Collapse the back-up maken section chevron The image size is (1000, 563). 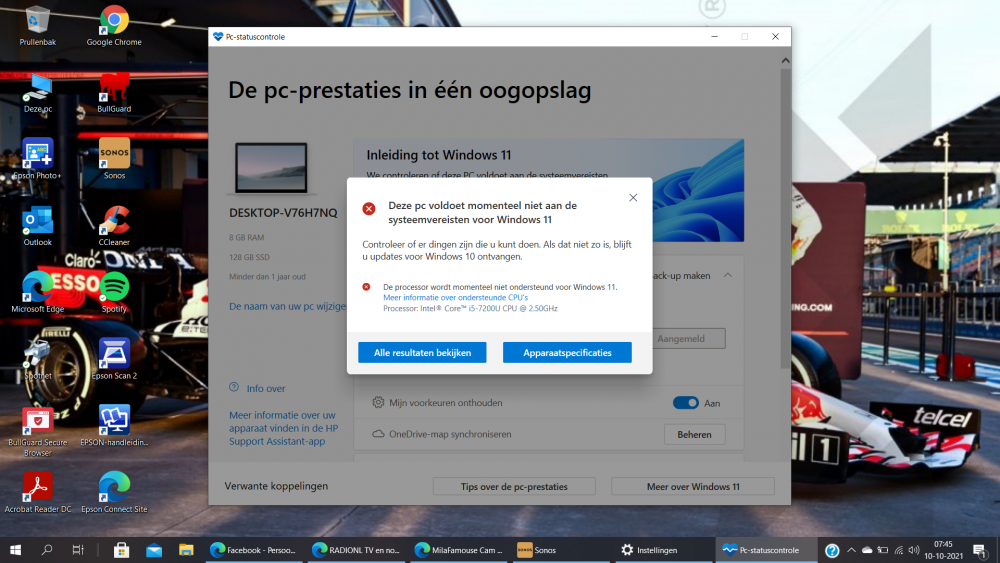pyautogui.click(x=728, y=275)
